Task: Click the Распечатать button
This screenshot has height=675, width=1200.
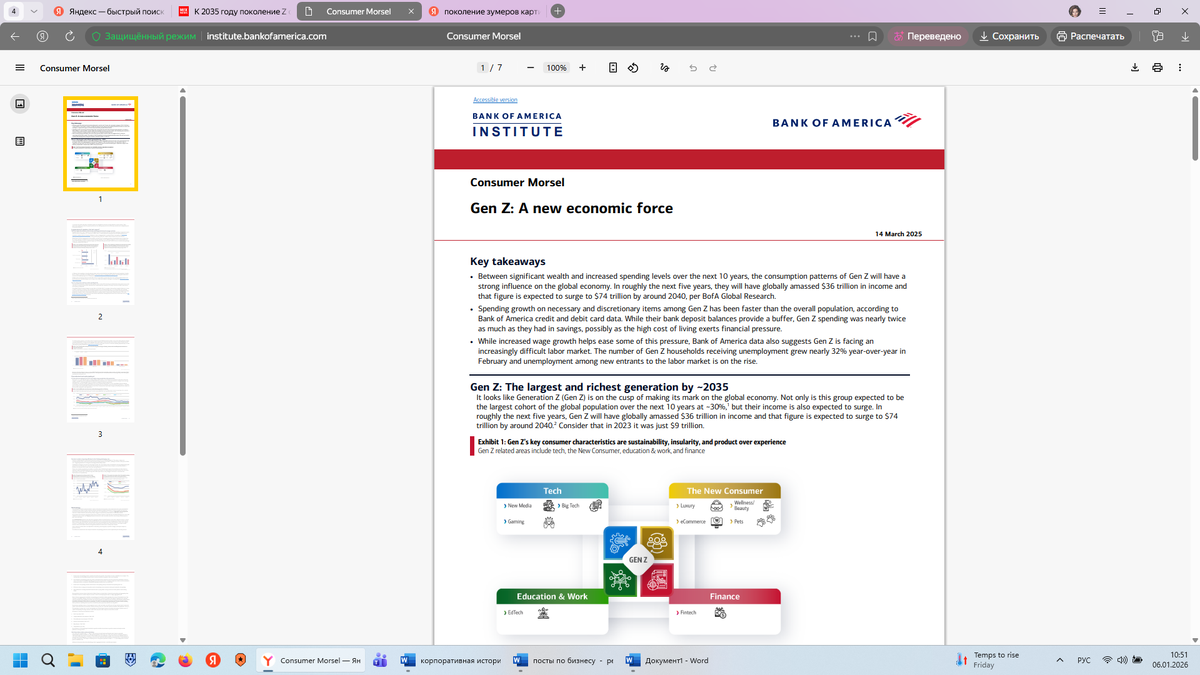Action: pyautogui.click(x=1091, y=36)
